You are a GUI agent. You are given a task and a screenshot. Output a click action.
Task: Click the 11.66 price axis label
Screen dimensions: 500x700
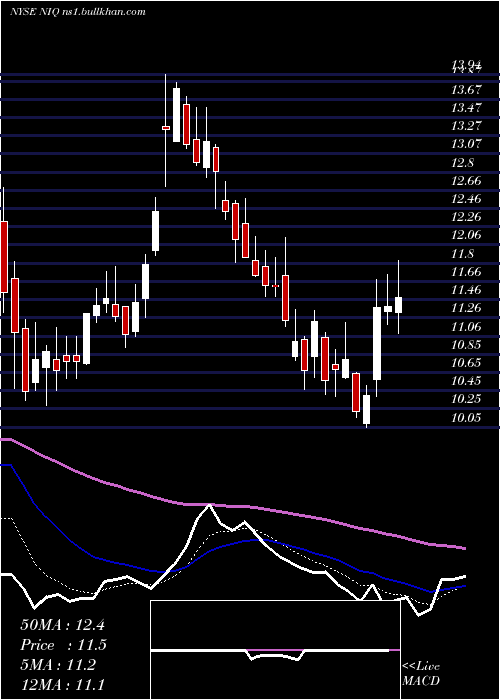[x=467, y=272]
